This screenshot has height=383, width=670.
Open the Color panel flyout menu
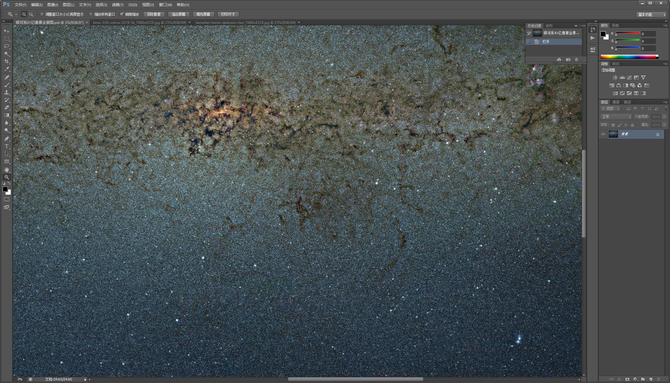coord(666,26)
